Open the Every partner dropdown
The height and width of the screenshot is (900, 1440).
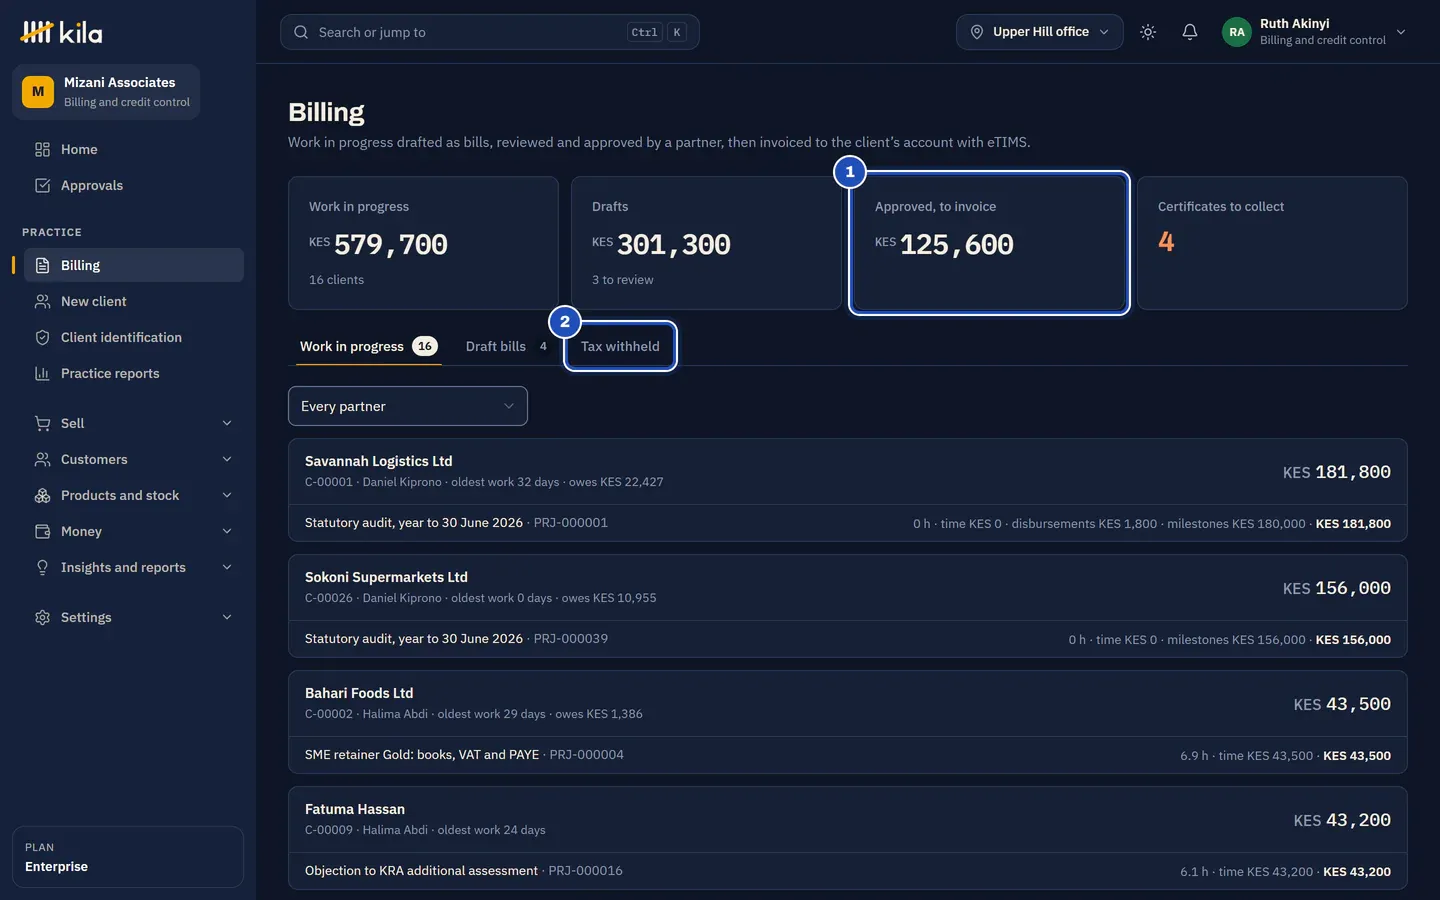(x=408, y=406)
